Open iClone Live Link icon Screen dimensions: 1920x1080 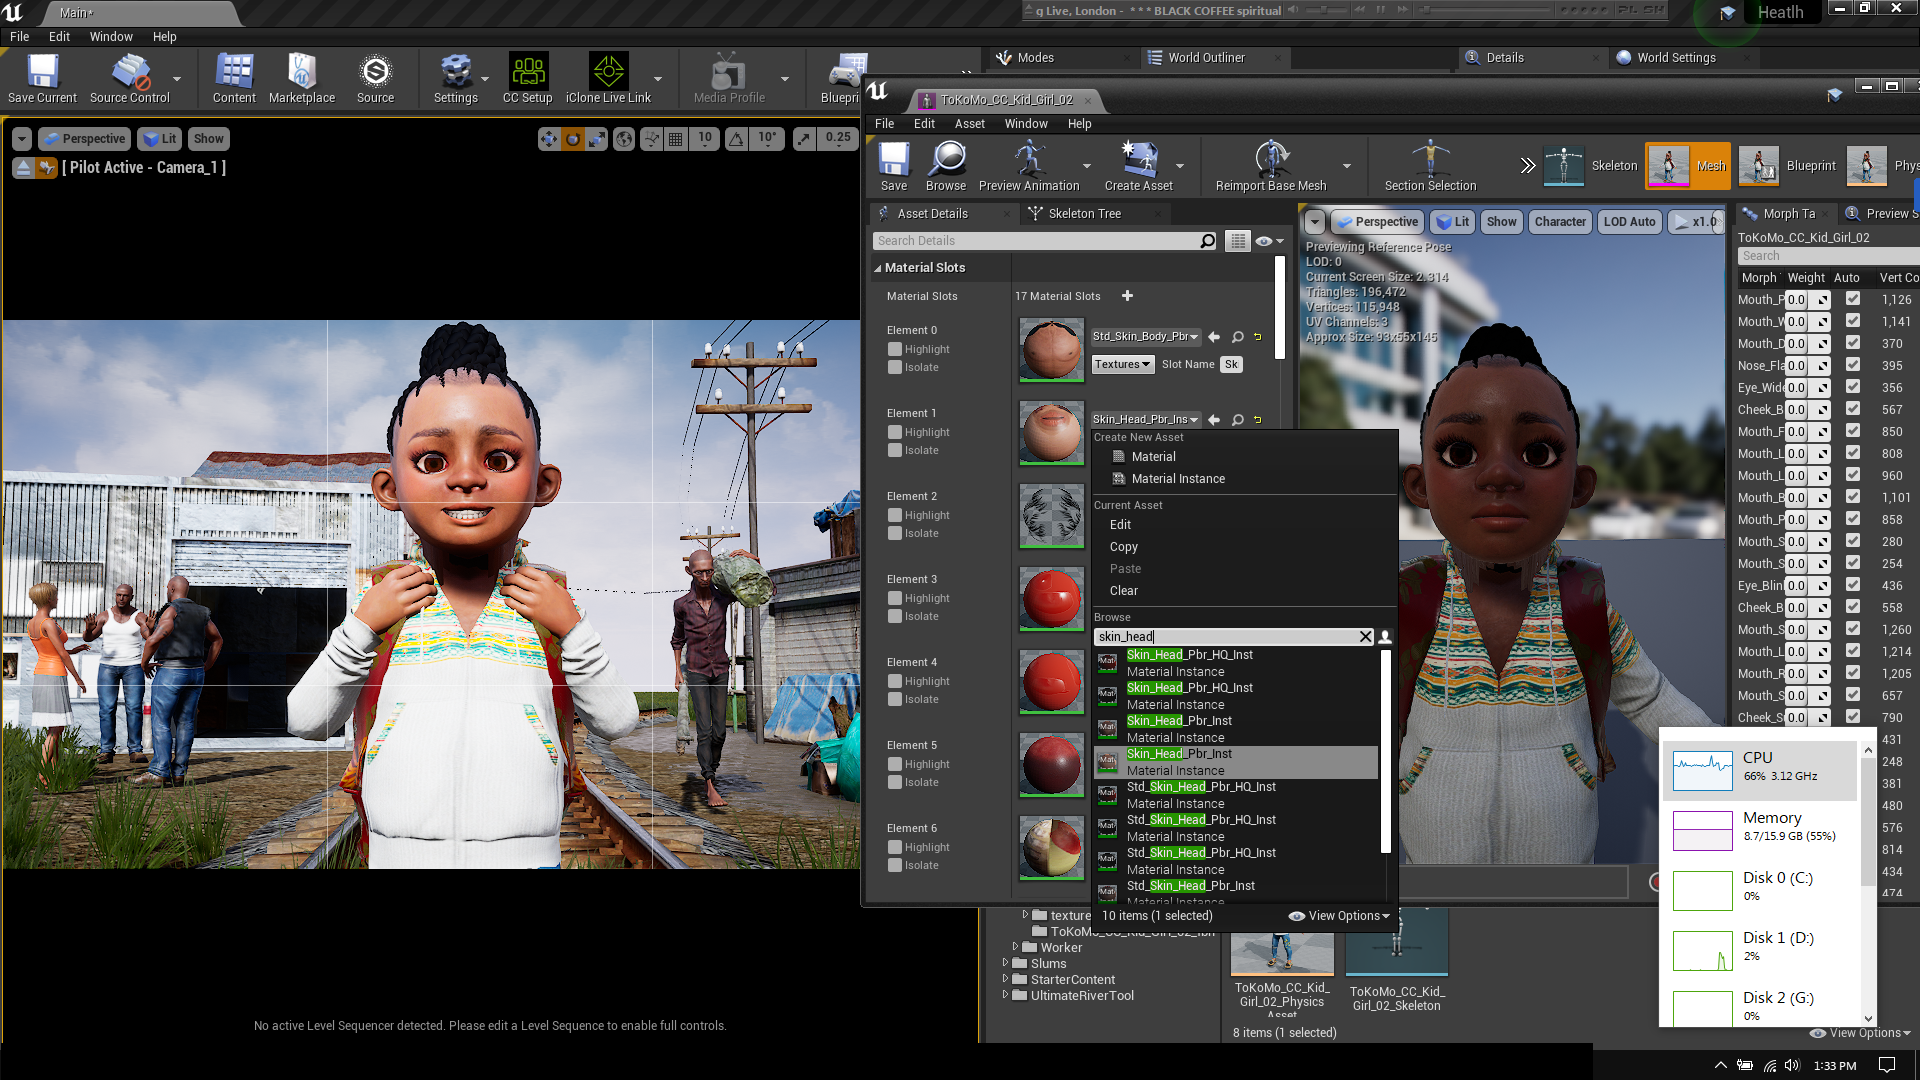click(608, 78)
